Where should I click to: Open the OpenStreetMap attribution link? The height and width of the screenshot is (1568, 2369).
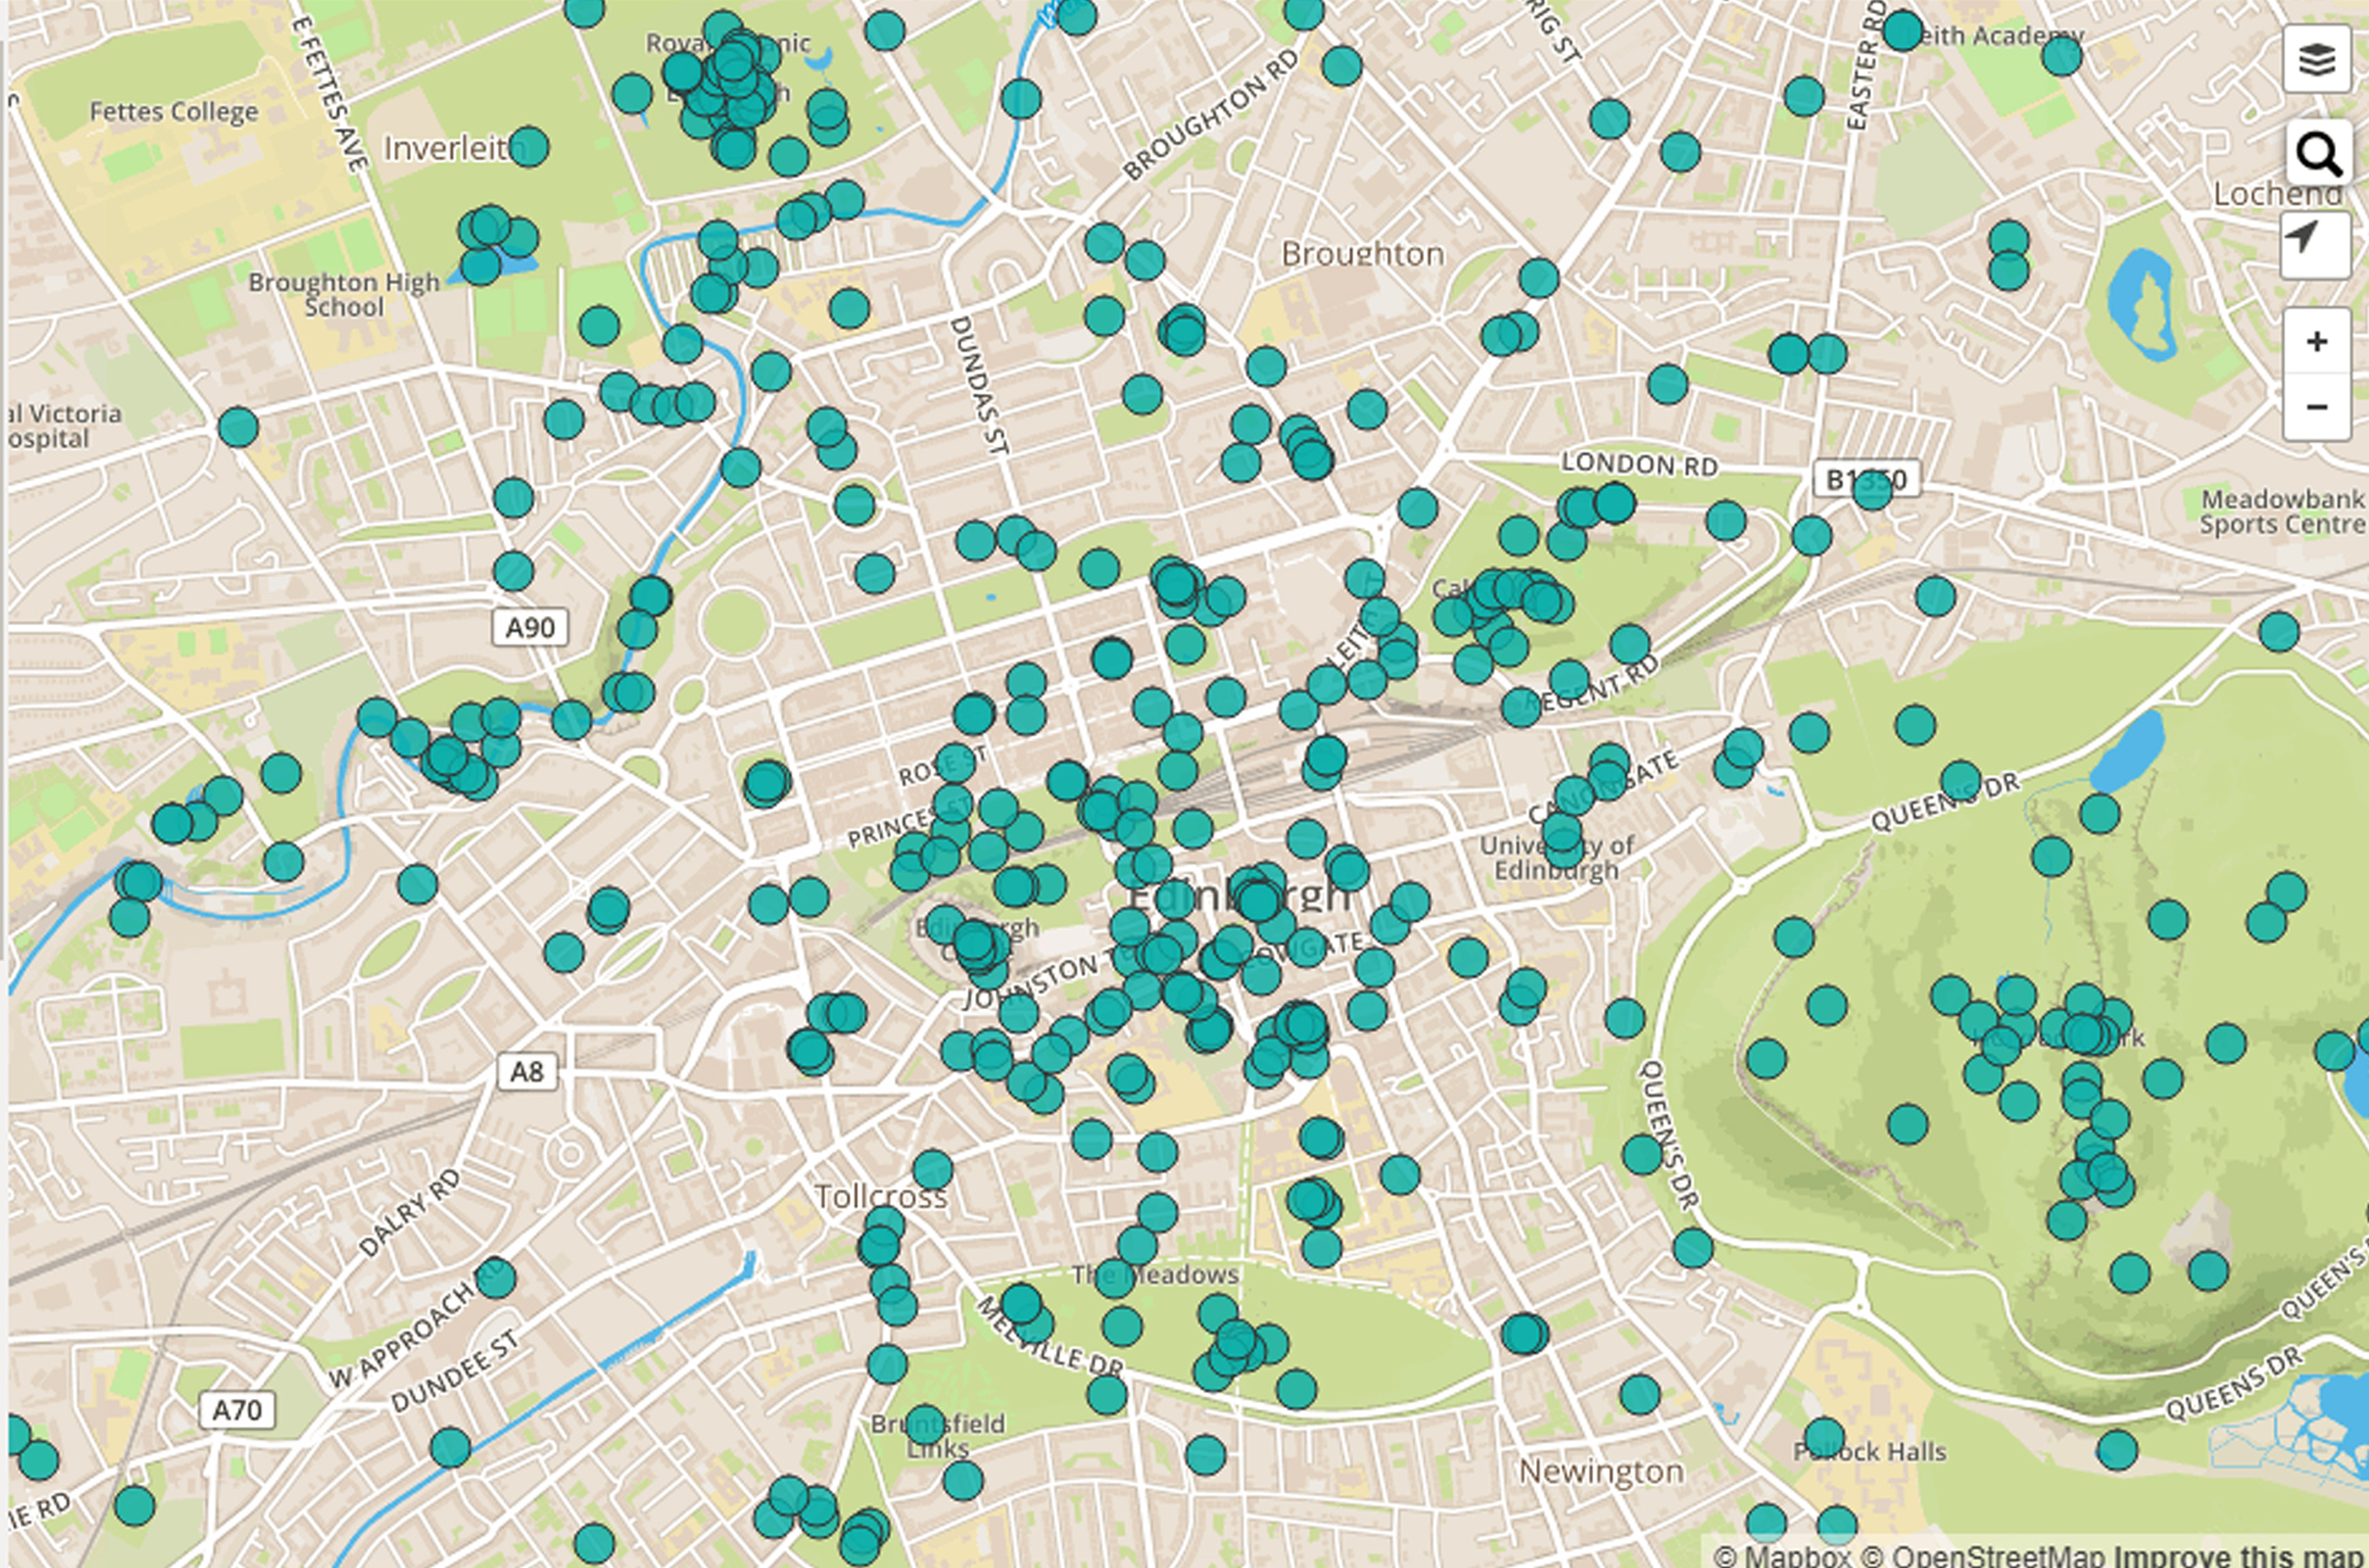pyautogui.click(x=1981, y=1555)
